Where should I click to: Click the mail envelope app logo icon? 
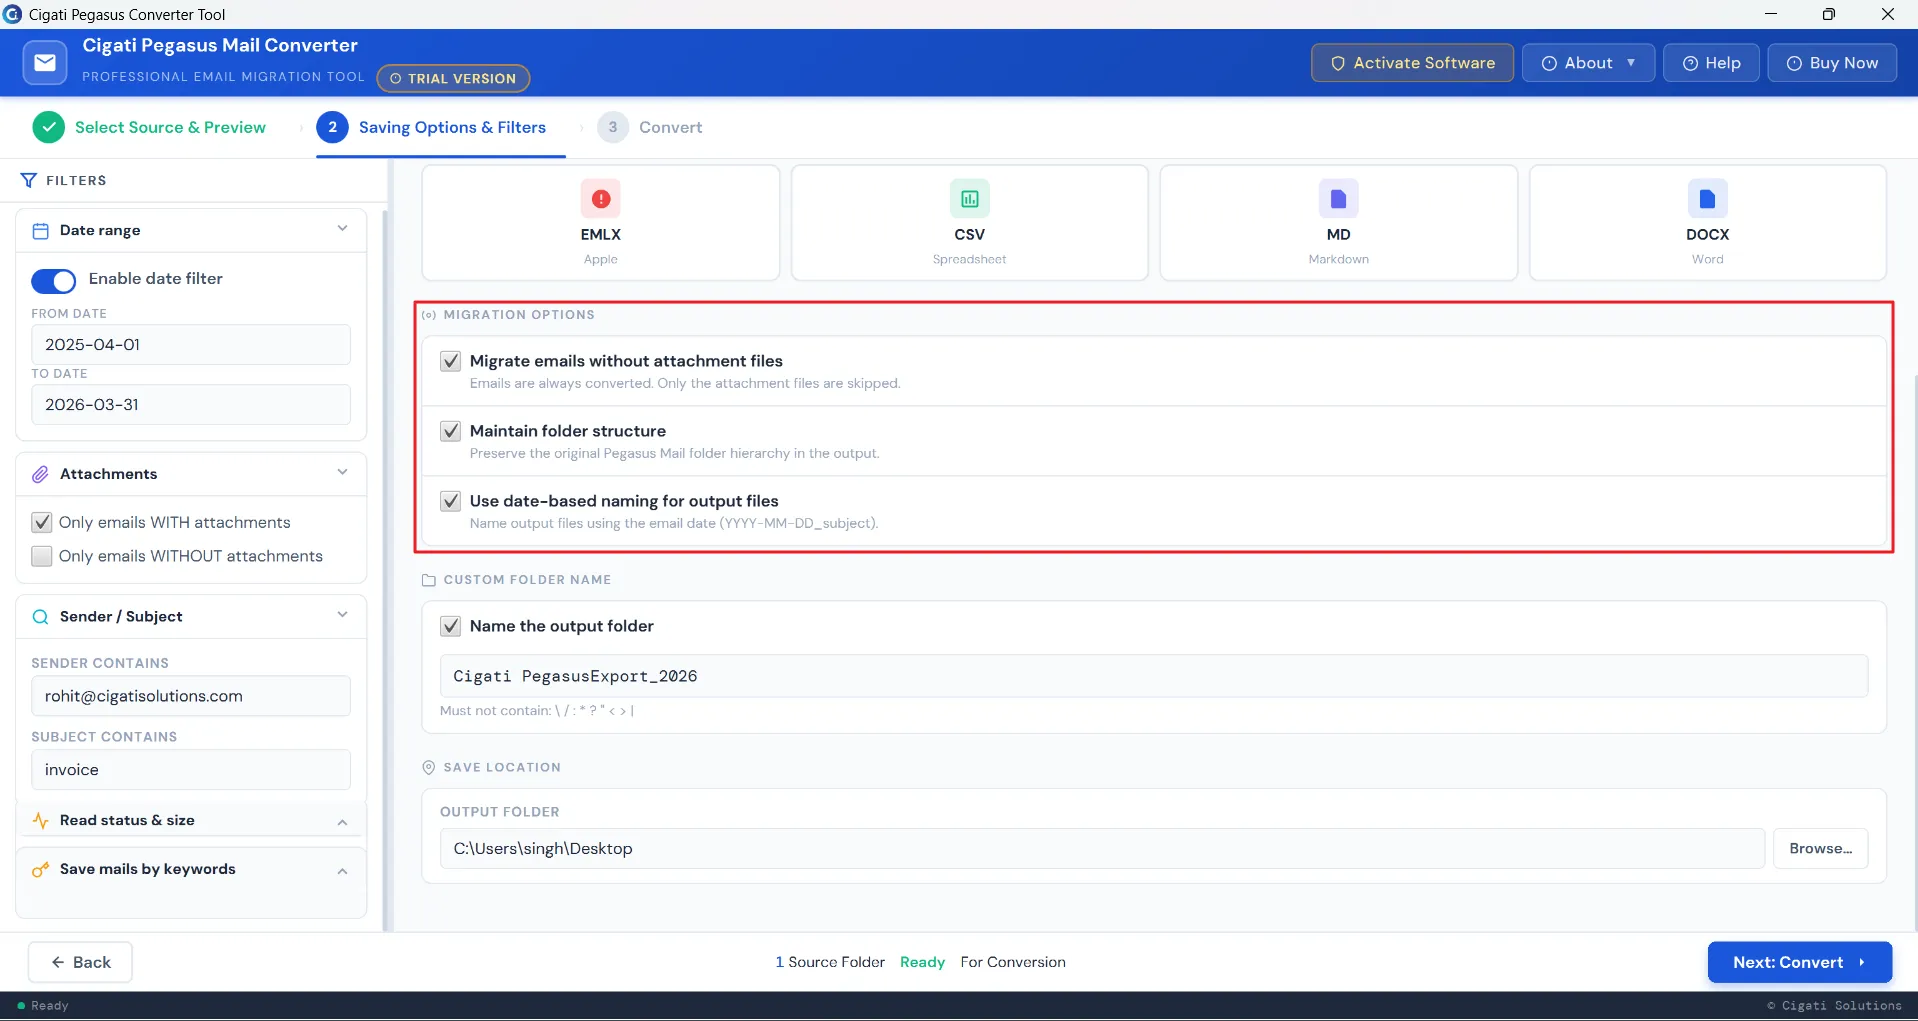[45, 63]
